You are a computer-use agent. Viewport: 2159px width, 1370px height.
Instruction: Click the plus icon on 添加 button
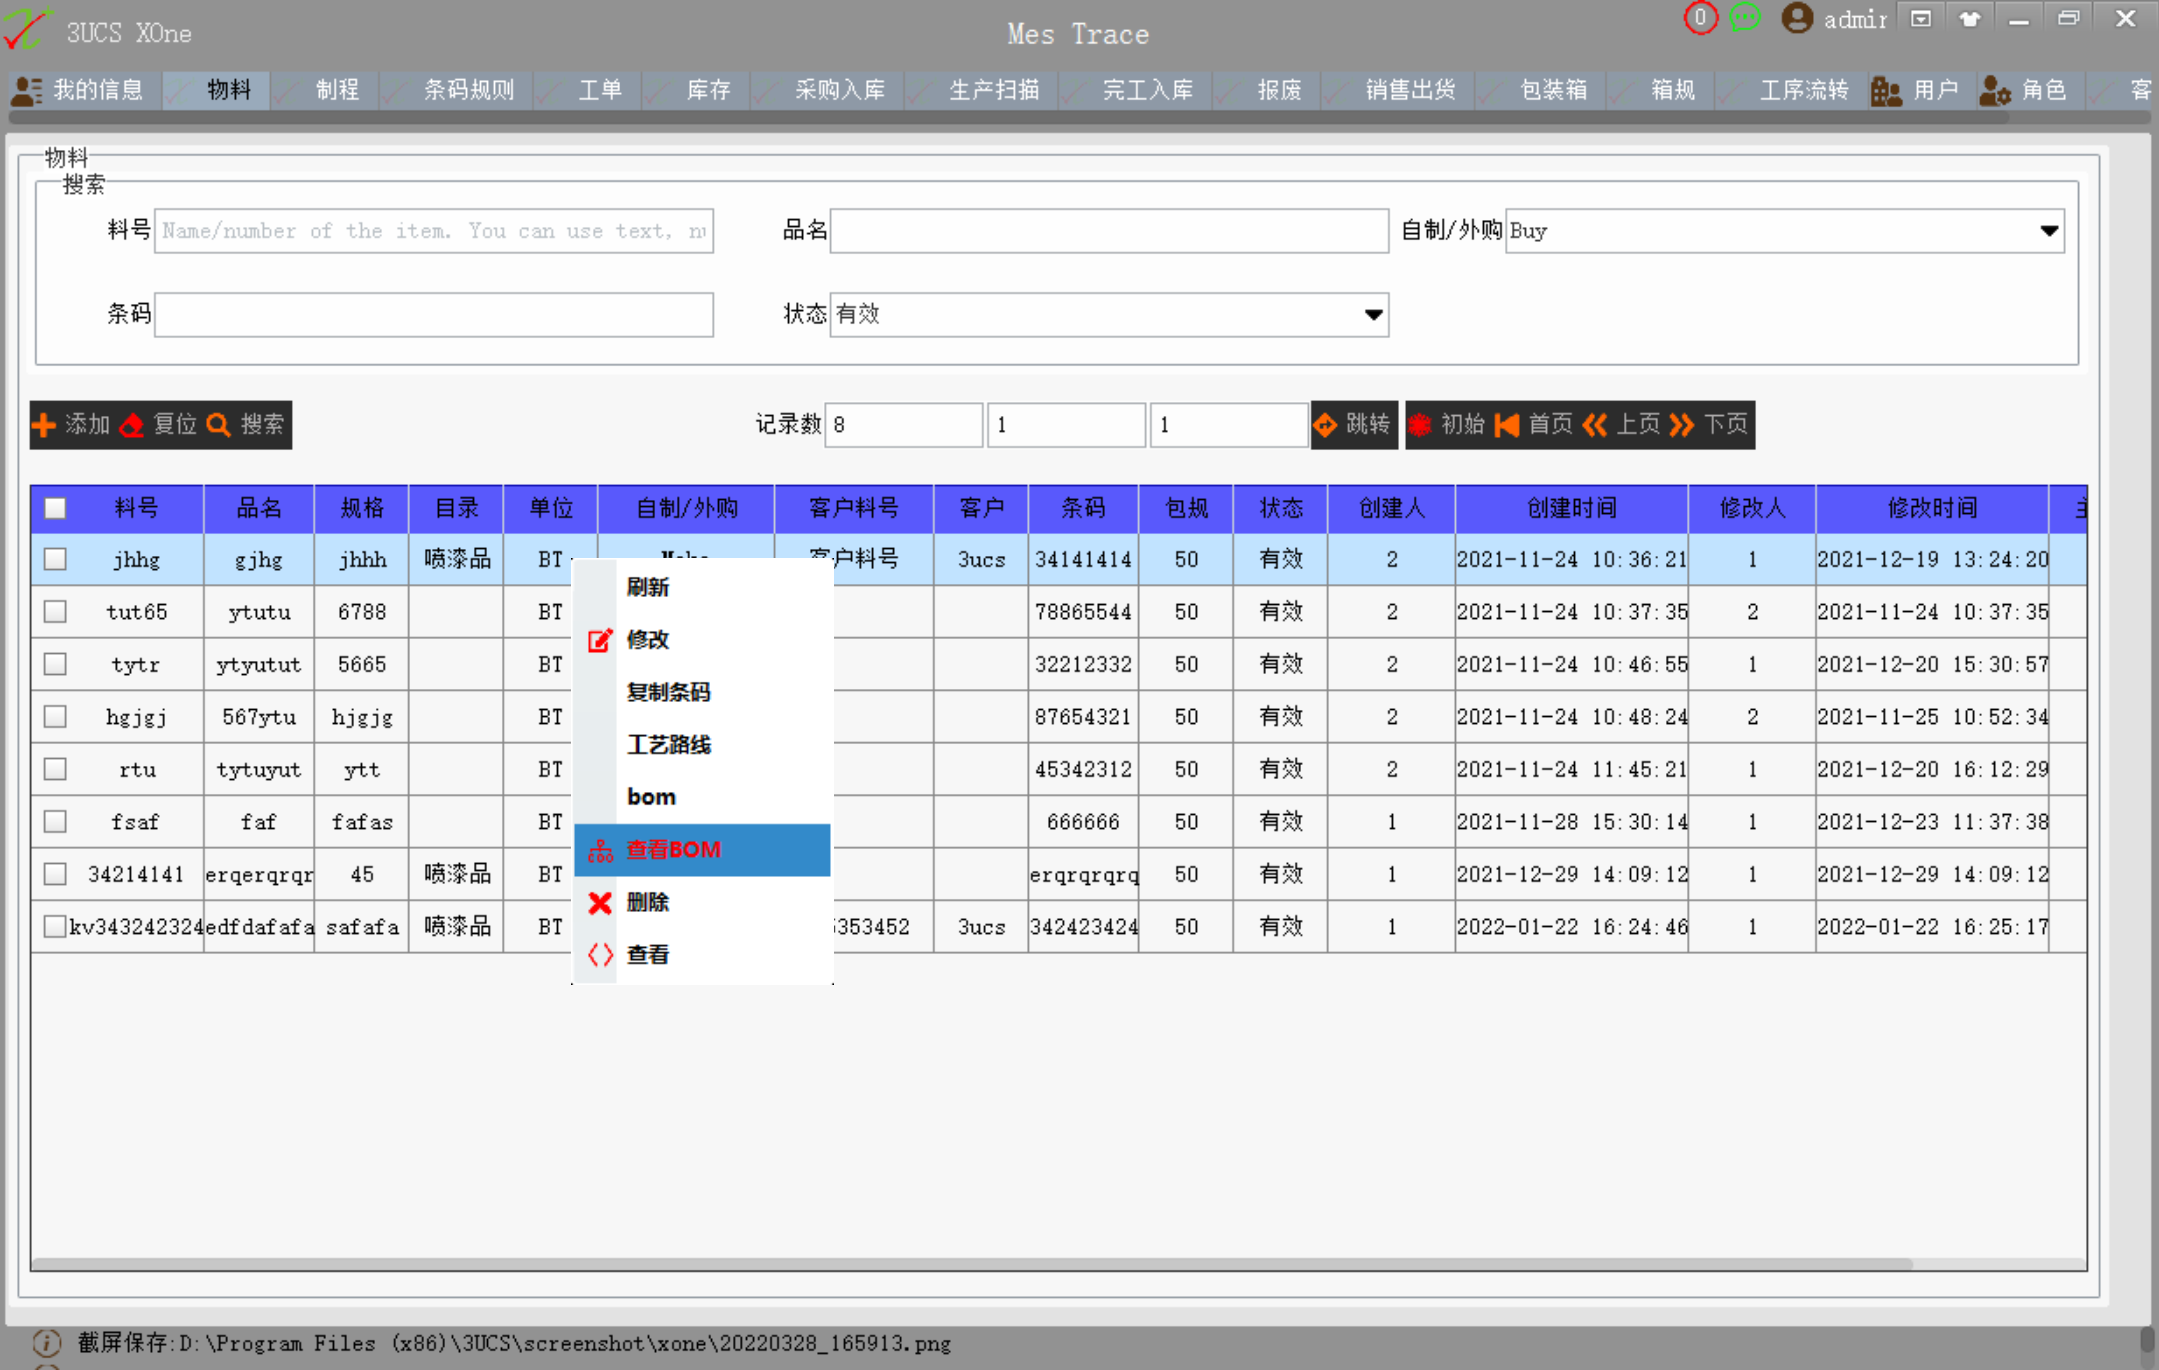44,425
